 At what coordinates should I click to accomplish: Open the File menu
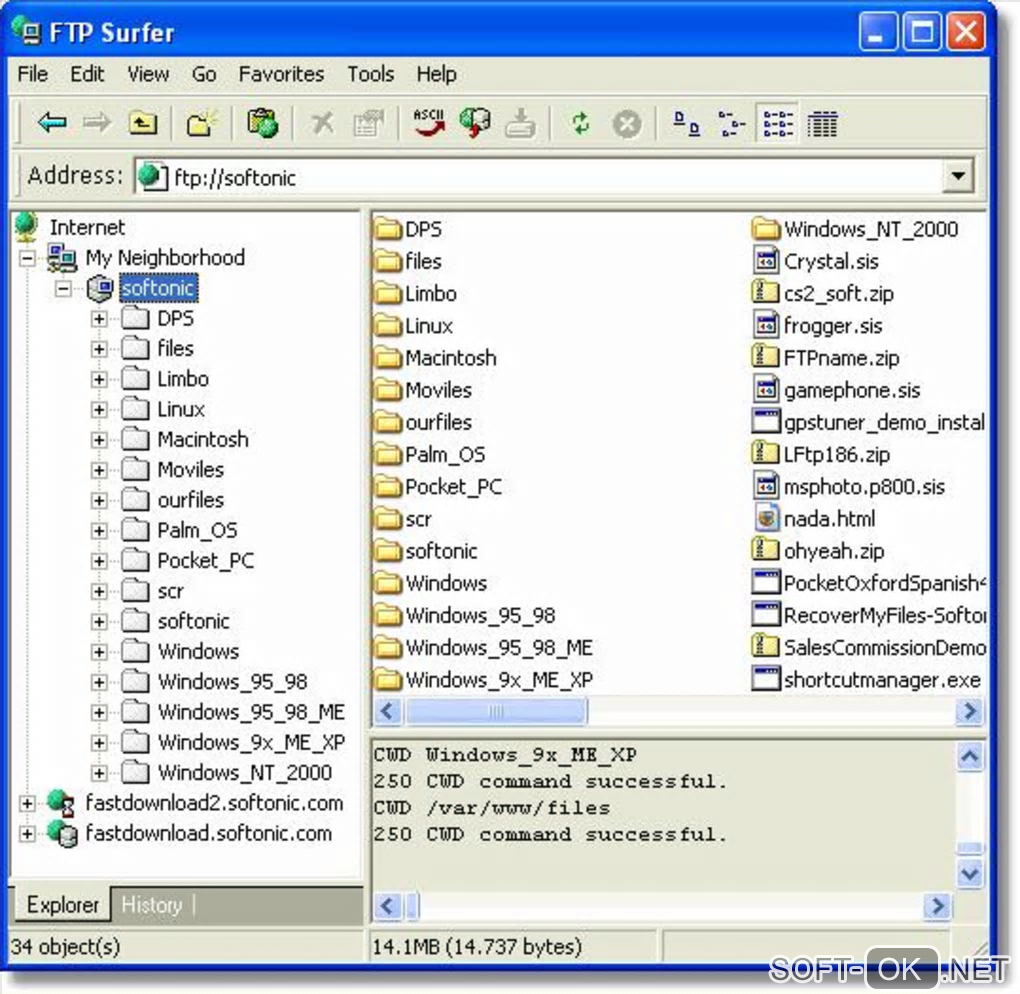pos(33,74)
